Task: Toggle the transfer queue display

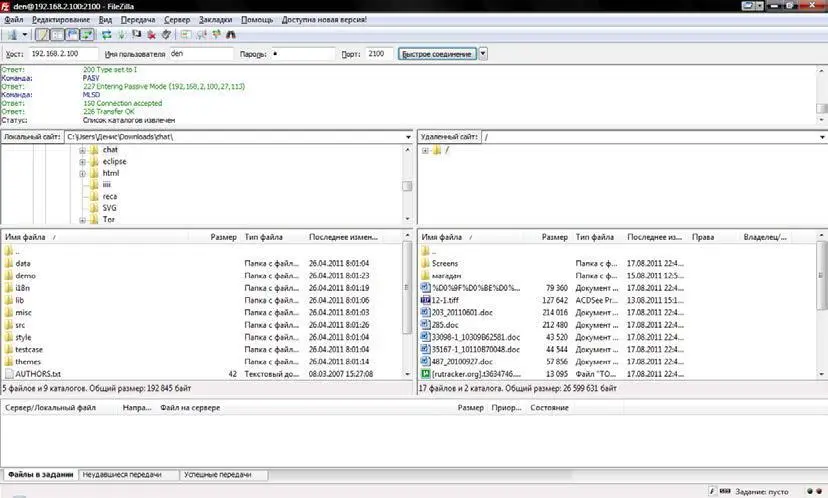Action: [87, 35]
